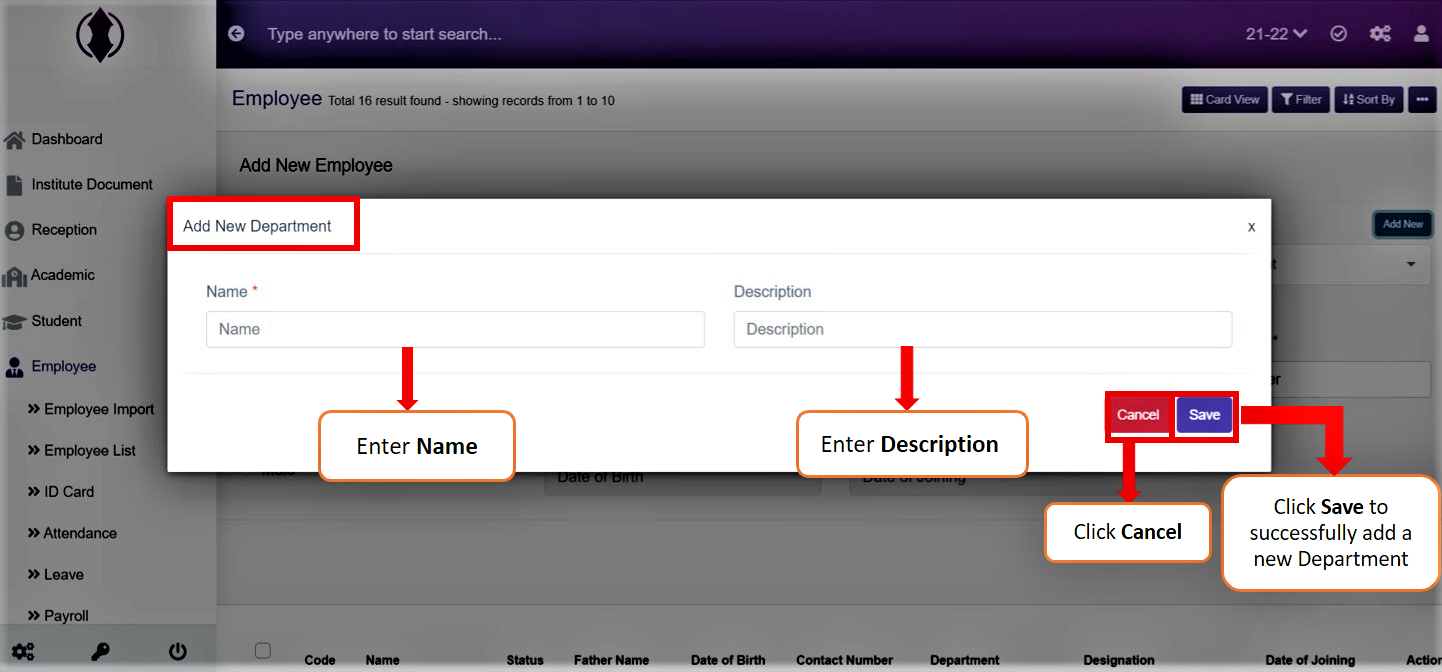Click the Date of Birth column header
This screenshot has height=672, width=1442.
click(x=728, y=660)
